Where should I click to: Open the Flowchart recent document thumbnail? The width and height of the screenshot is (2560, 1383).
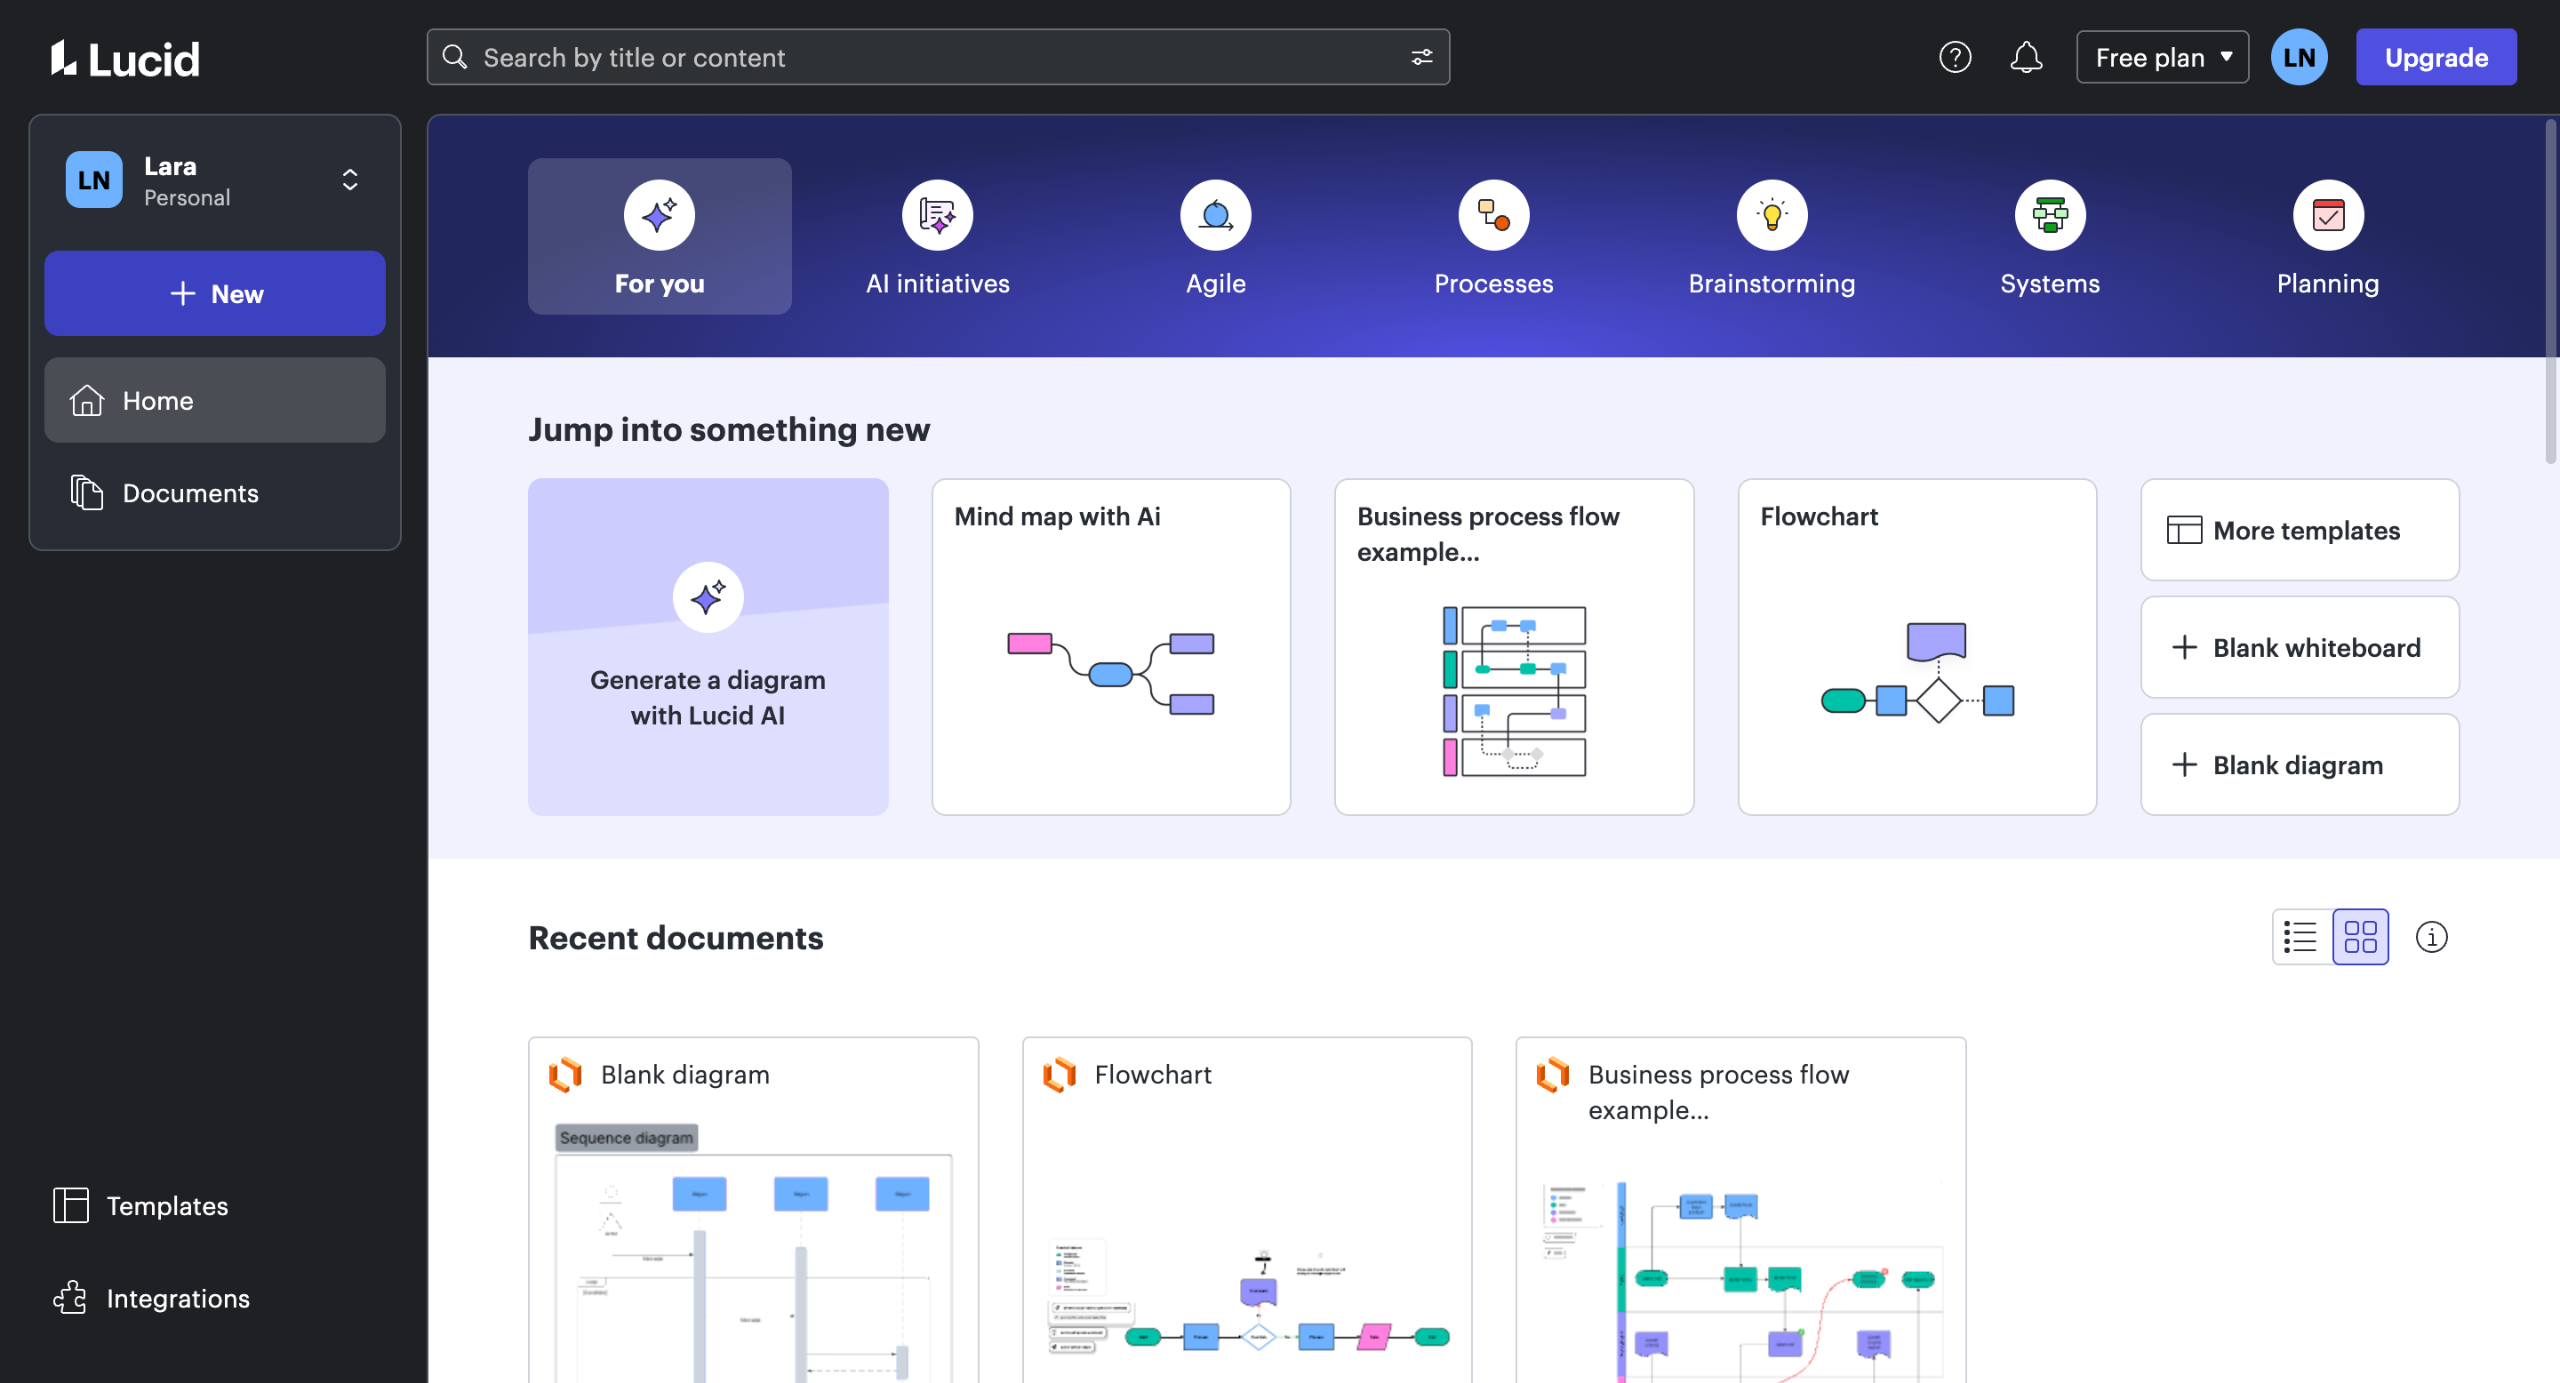[x=1246, y=1260]
